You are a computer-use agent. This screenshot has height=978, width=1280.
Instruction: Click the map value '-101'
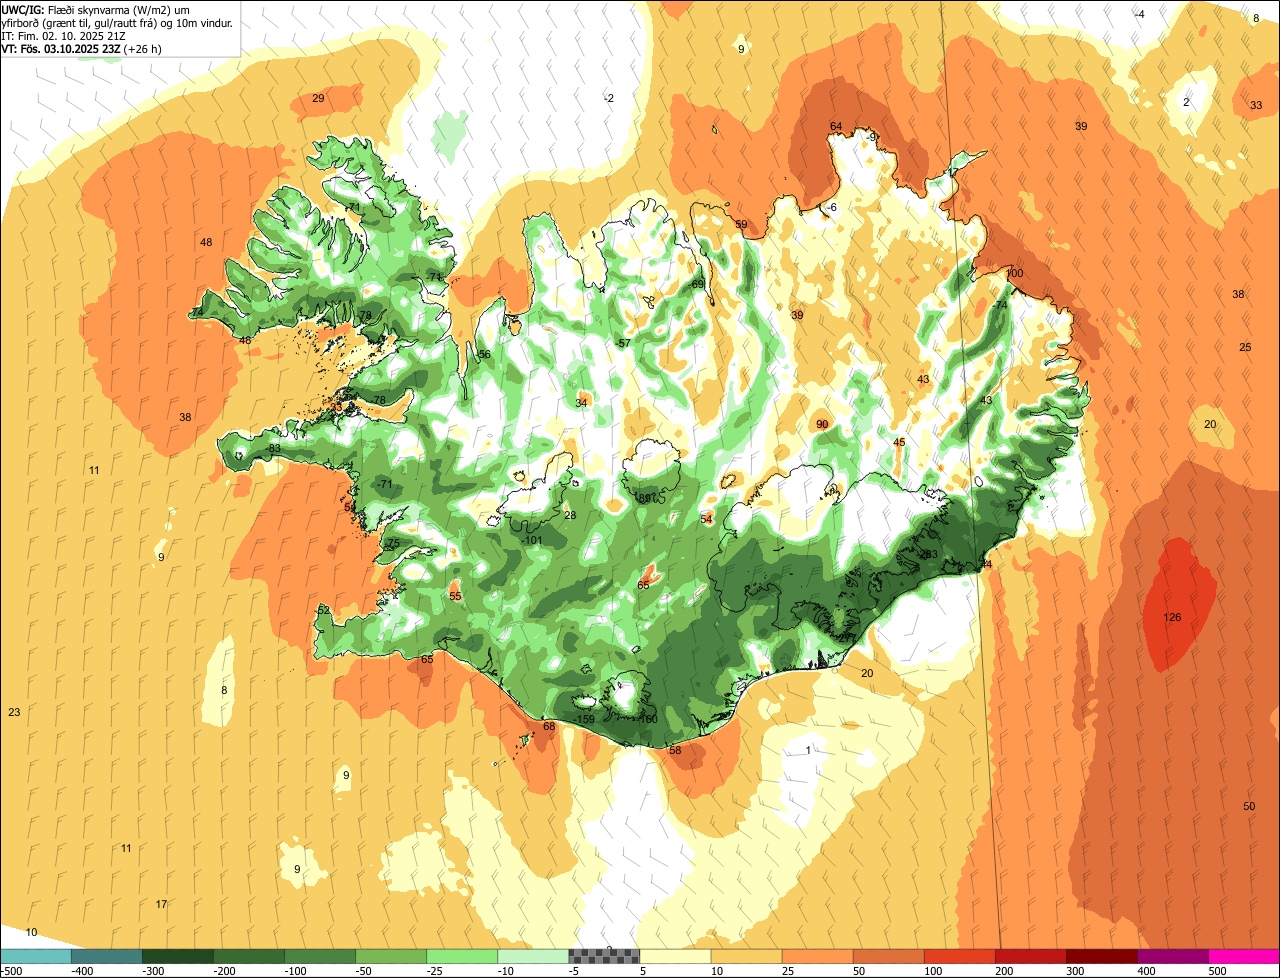coord(533,540)
